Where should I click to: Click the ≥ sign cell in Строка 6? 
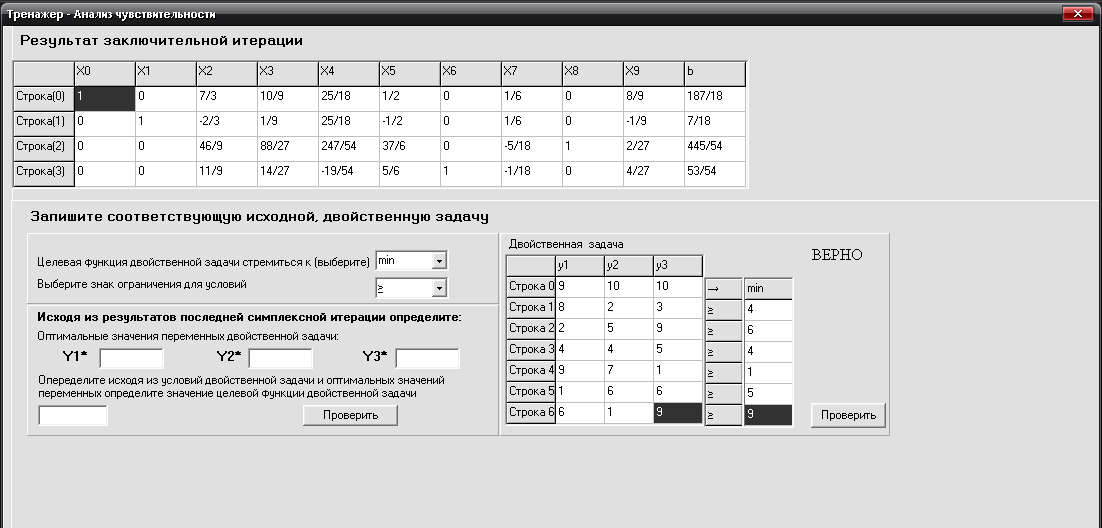pyautogui.click(x=723, y=415)
